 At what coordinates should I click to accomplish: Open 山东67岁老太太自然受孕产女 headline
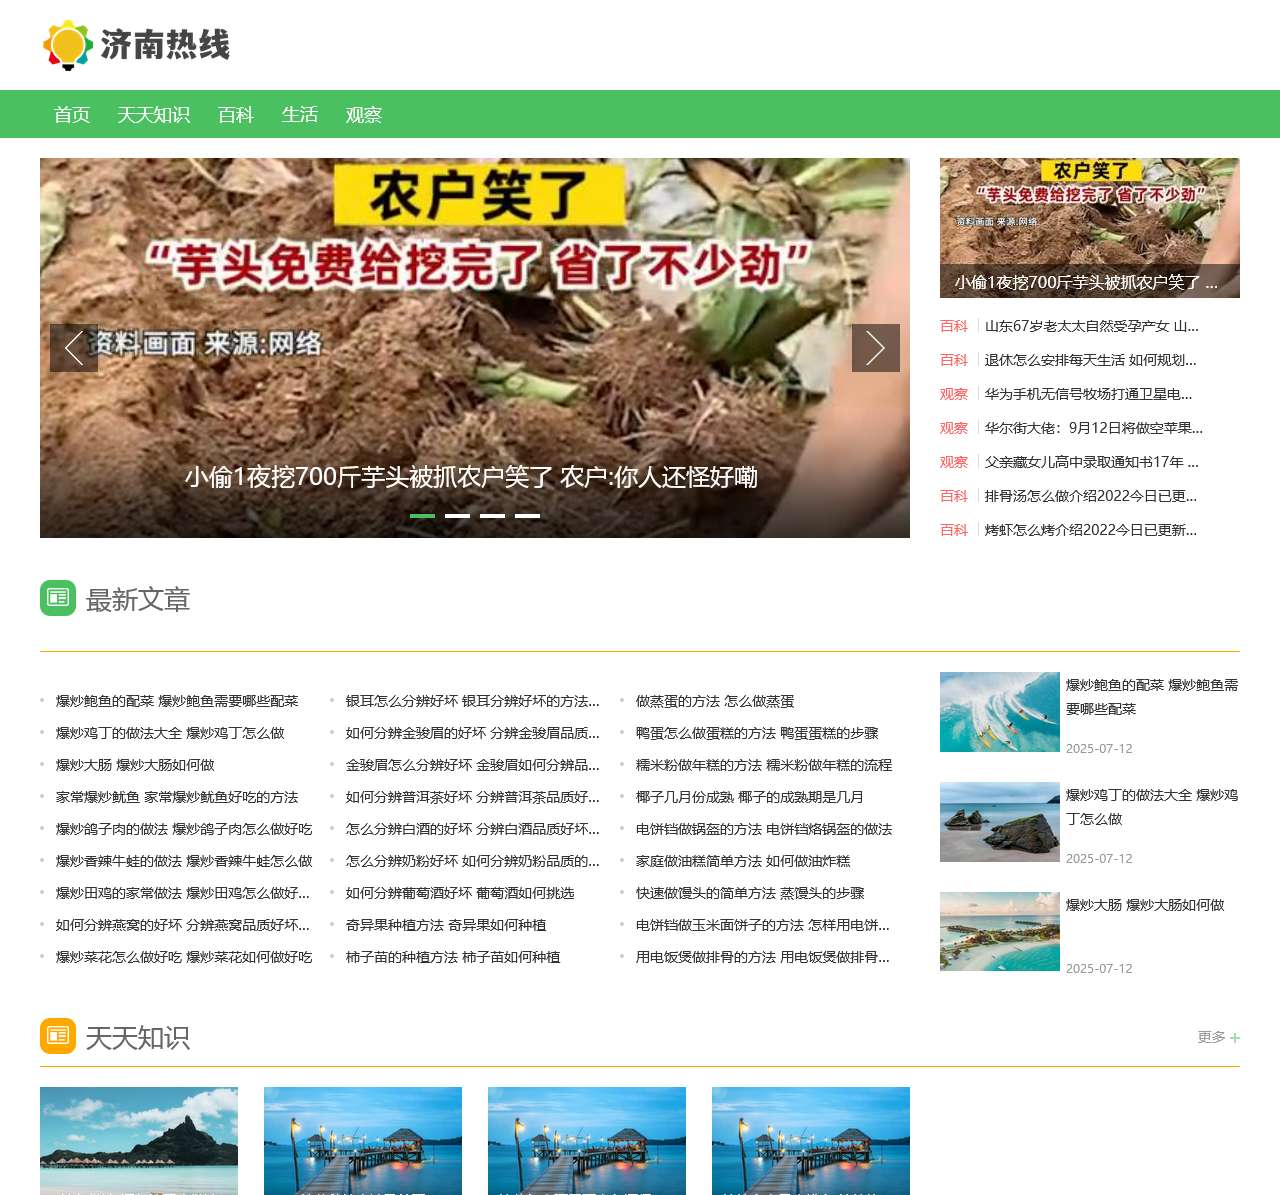(1091, 326)
